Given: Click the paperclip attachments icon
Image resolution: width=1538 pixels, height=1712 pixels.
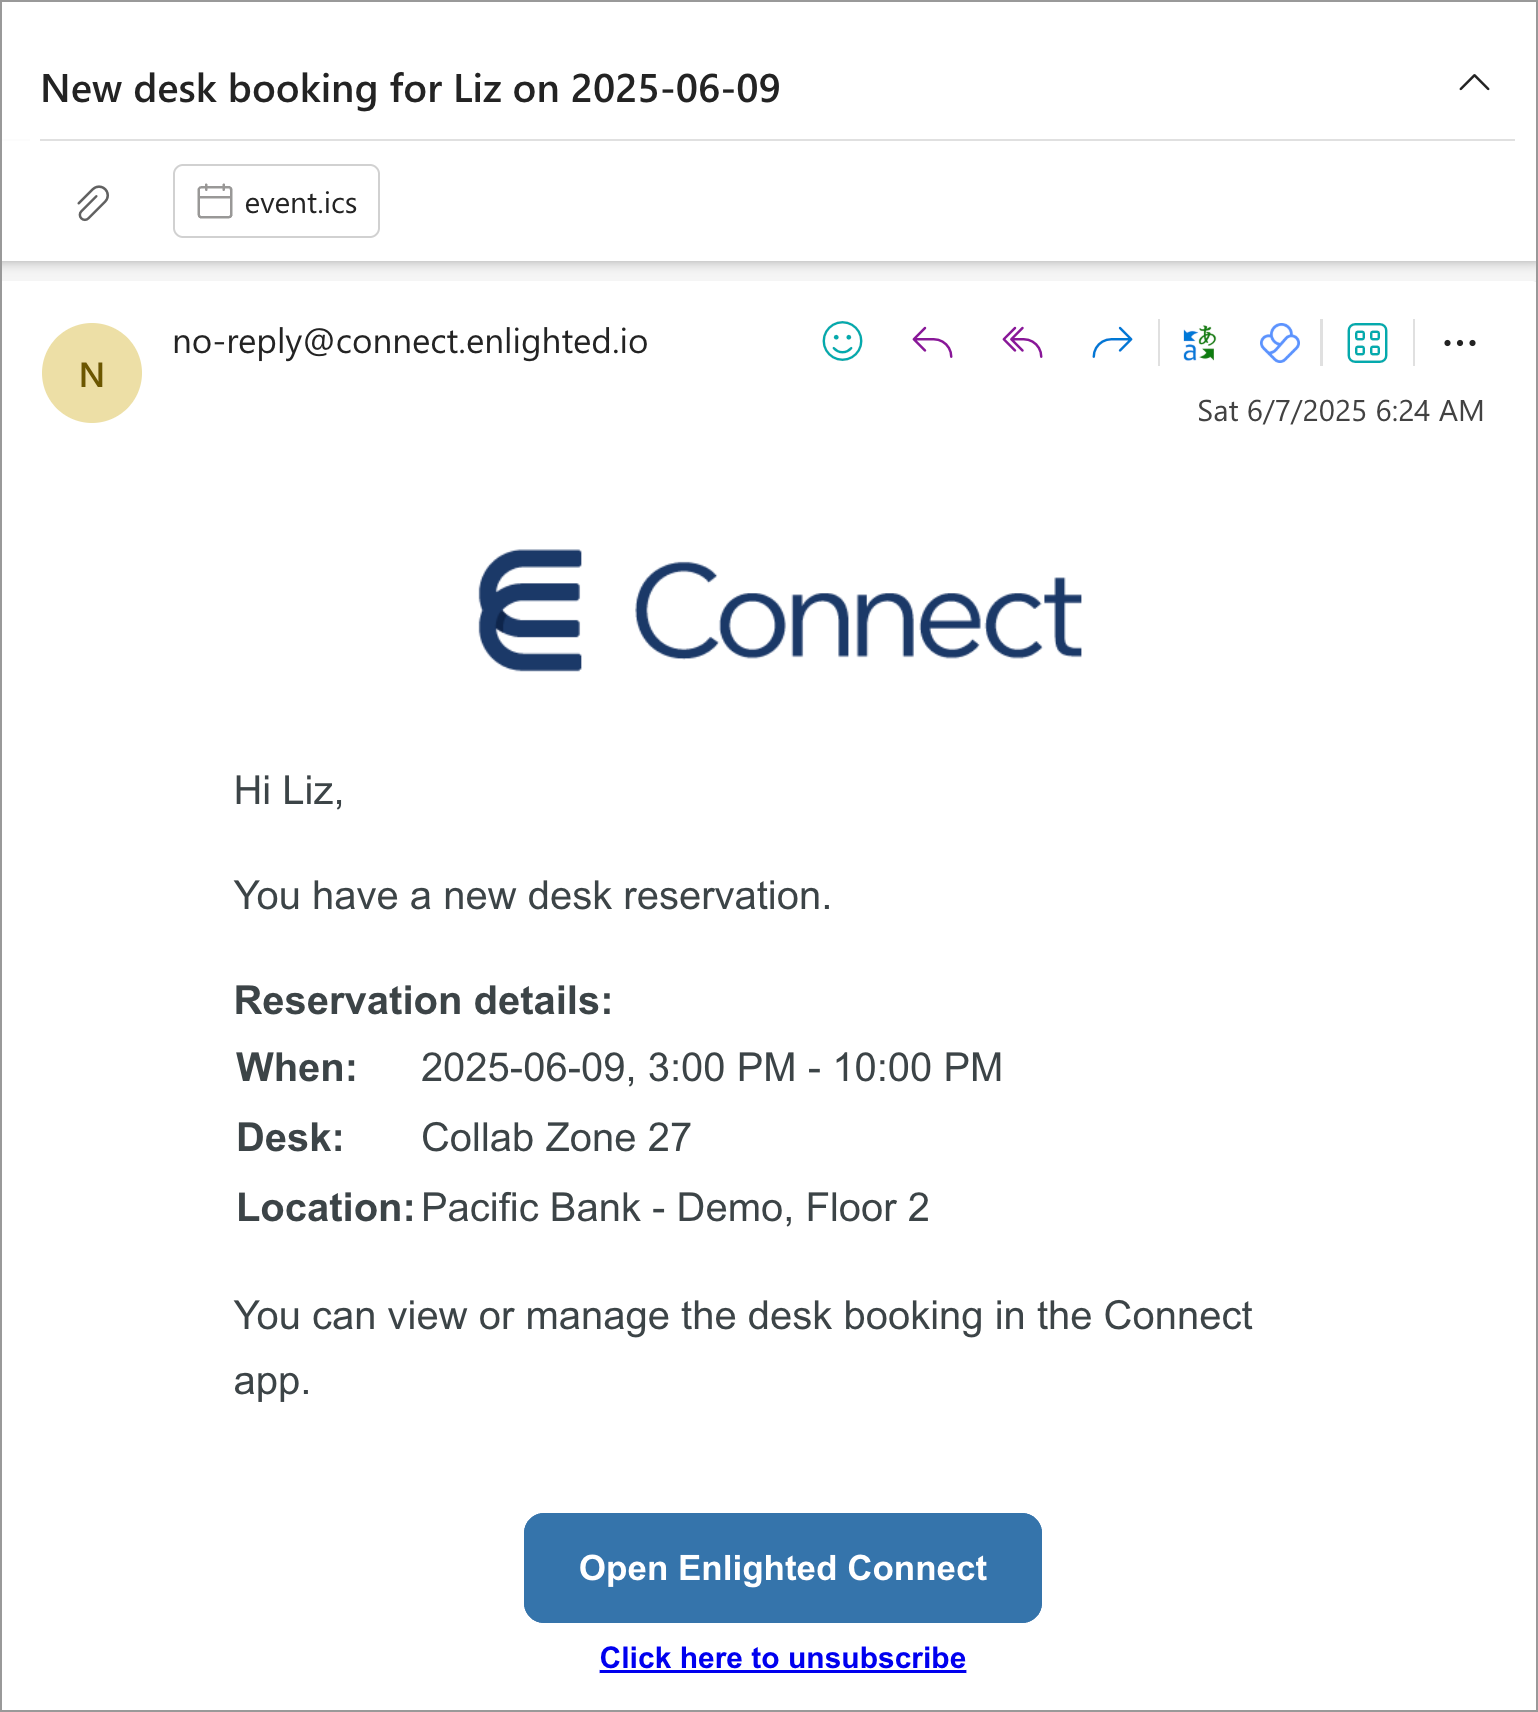Looking at the screenshot, I should point(93,203).
